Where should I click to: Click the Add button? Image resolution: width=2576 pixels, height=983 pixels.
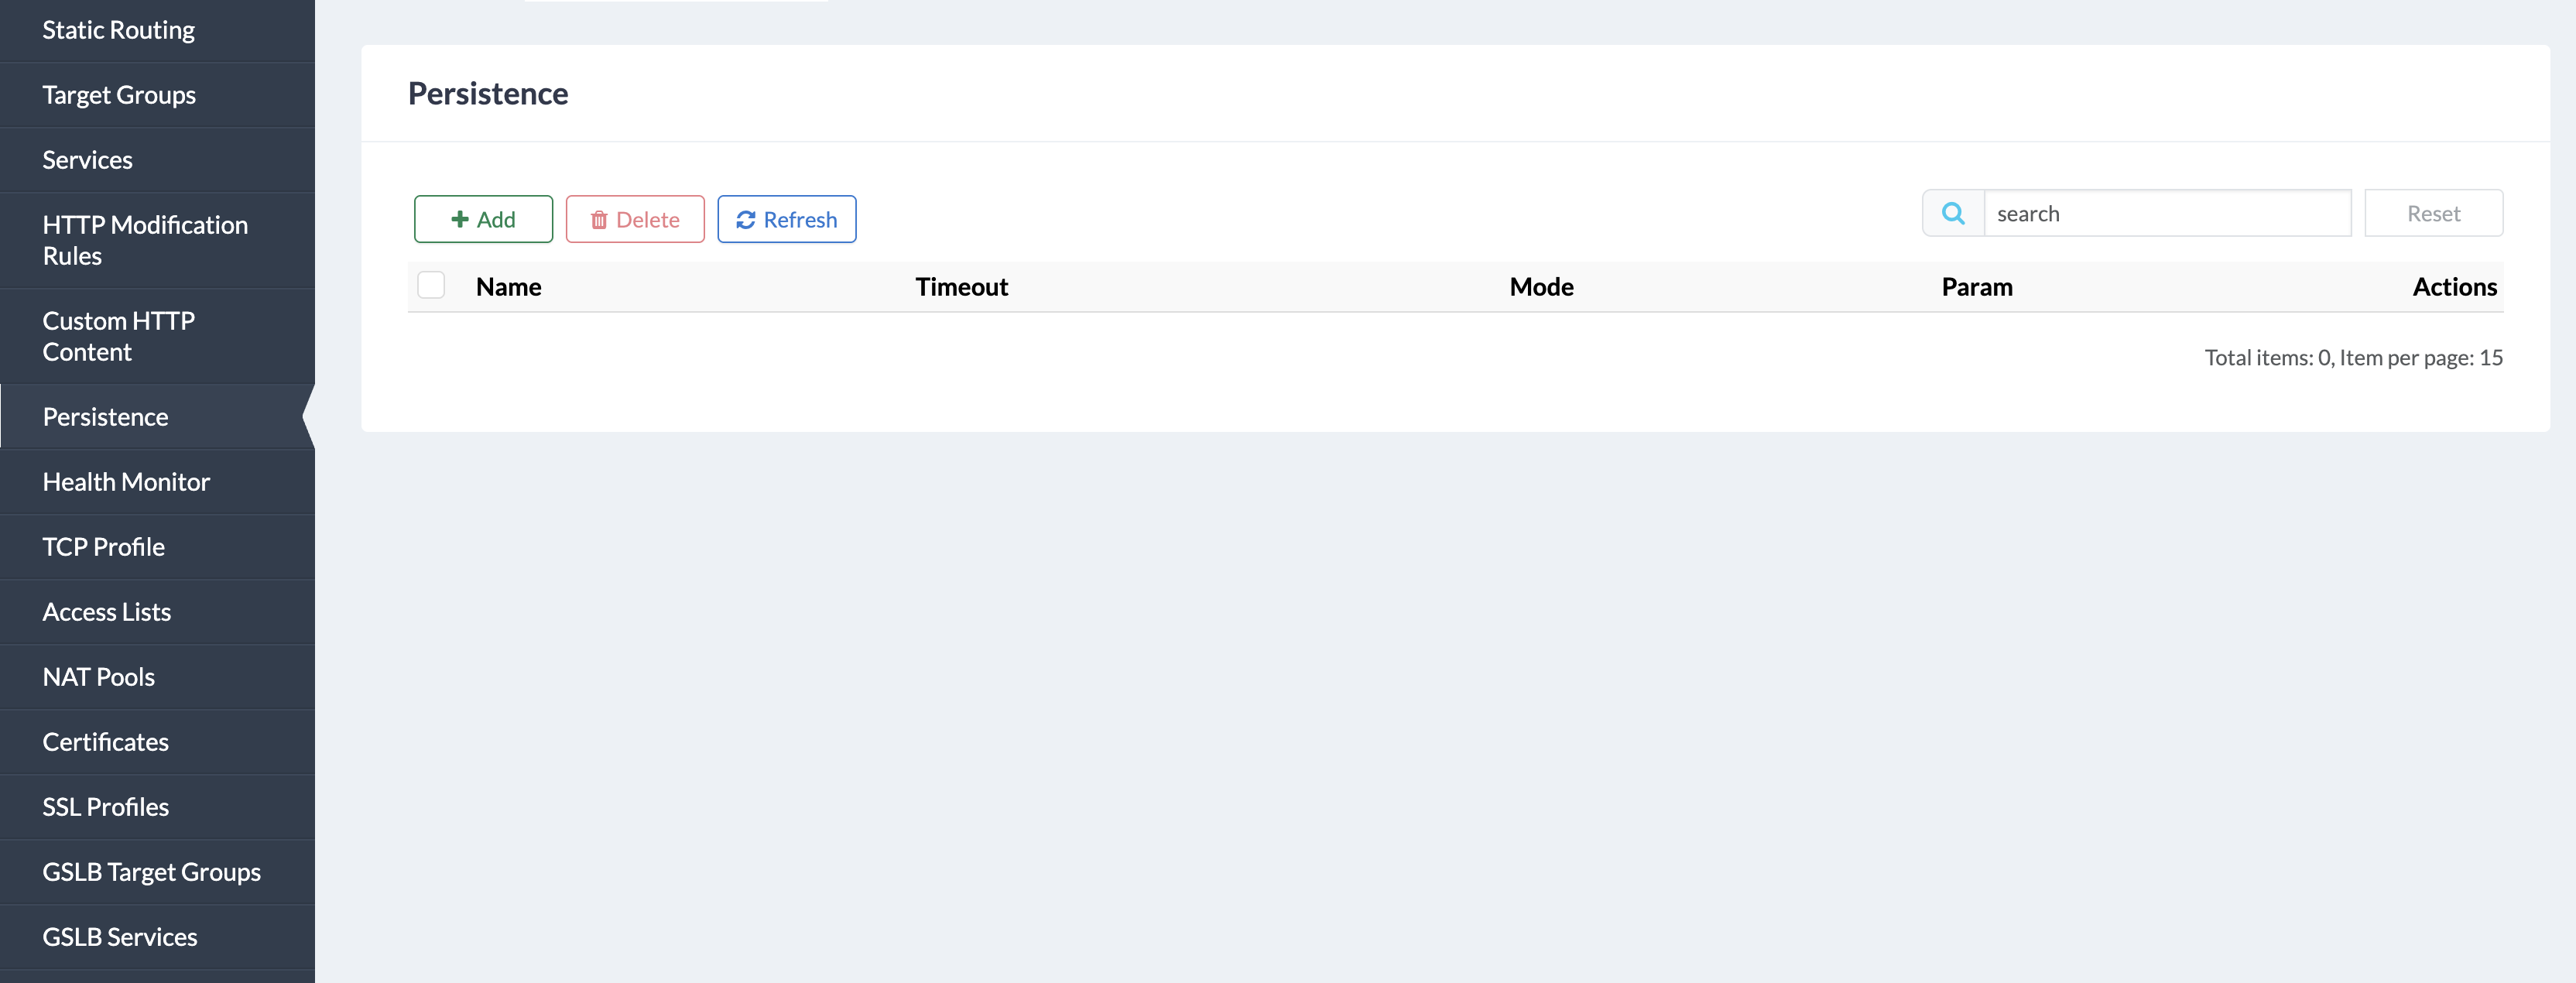click(483, 219)
